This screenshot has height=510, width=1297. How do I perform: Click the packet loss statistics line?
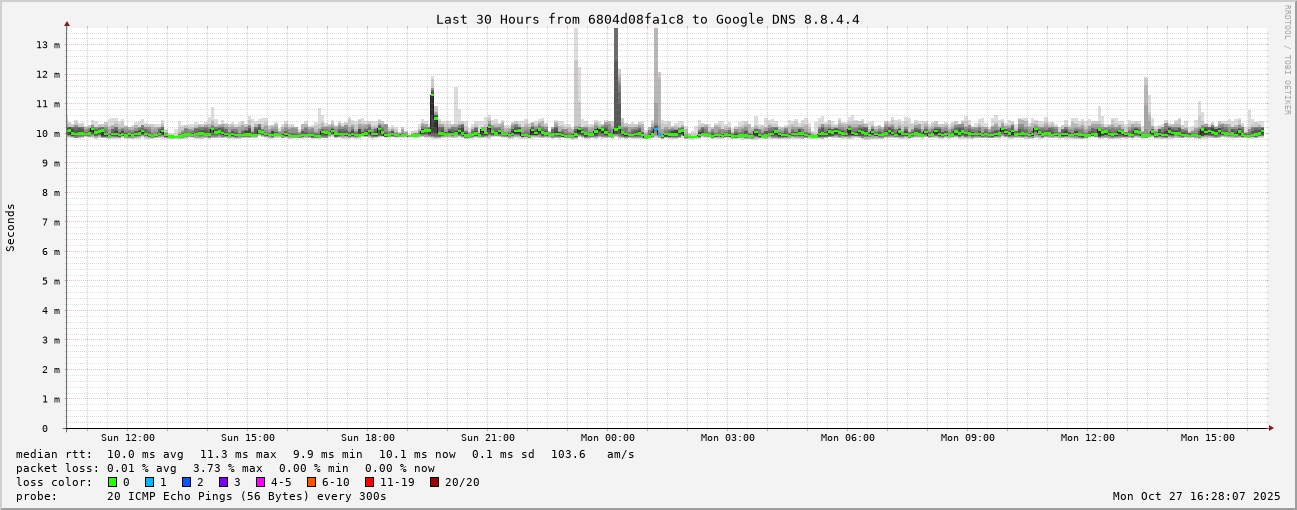coord(225,468)
